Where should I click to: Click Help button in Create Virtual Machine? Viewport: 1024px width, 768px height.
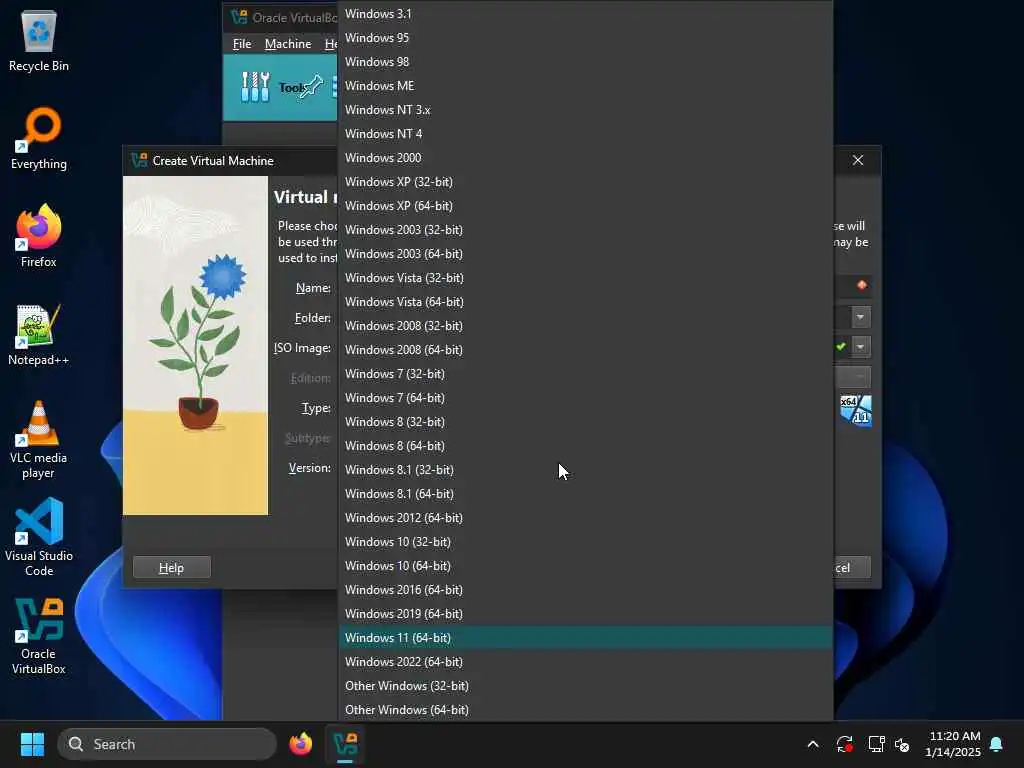[x=172, y=568]
